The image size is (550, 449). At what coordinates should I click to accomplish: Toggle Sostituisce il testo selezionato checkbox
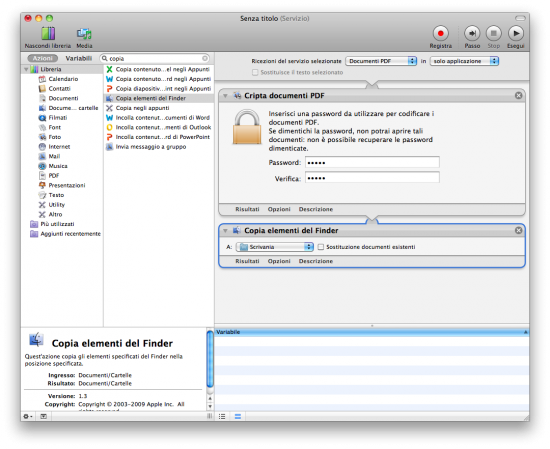255,72
